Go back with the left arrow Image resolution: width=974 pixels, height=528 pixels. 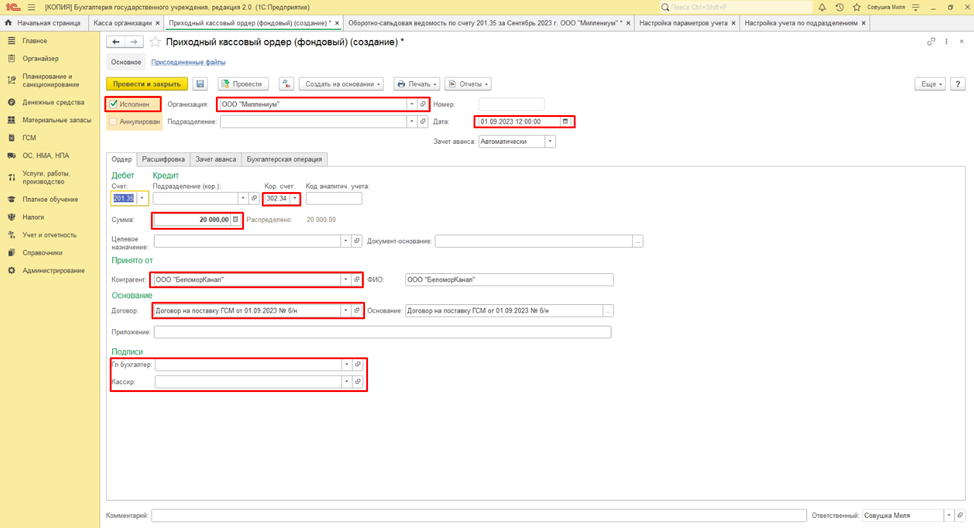[116, 42]
